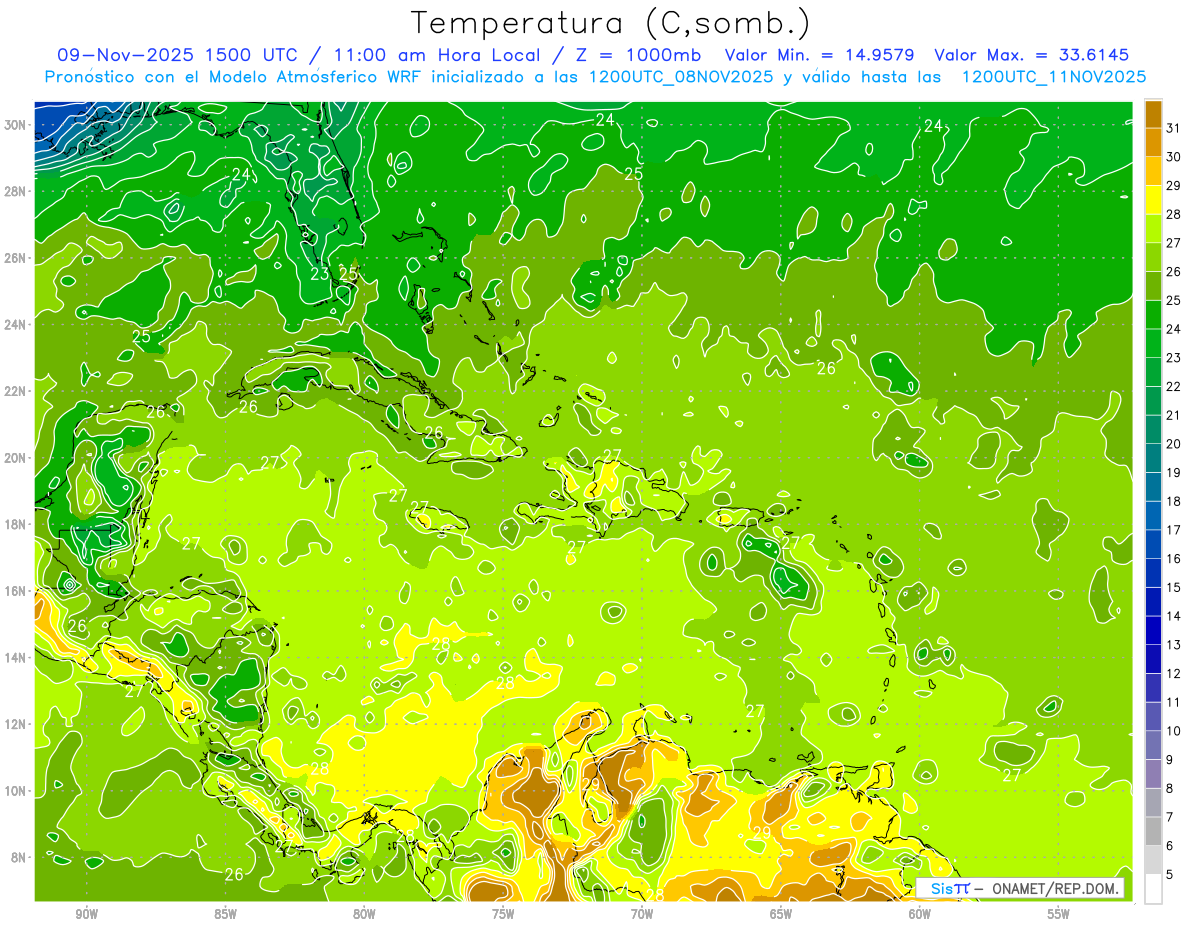Click the "Temperatura (C,somb.)" map title
This screenshot has width=1200, height=927.
coord(610,23)
